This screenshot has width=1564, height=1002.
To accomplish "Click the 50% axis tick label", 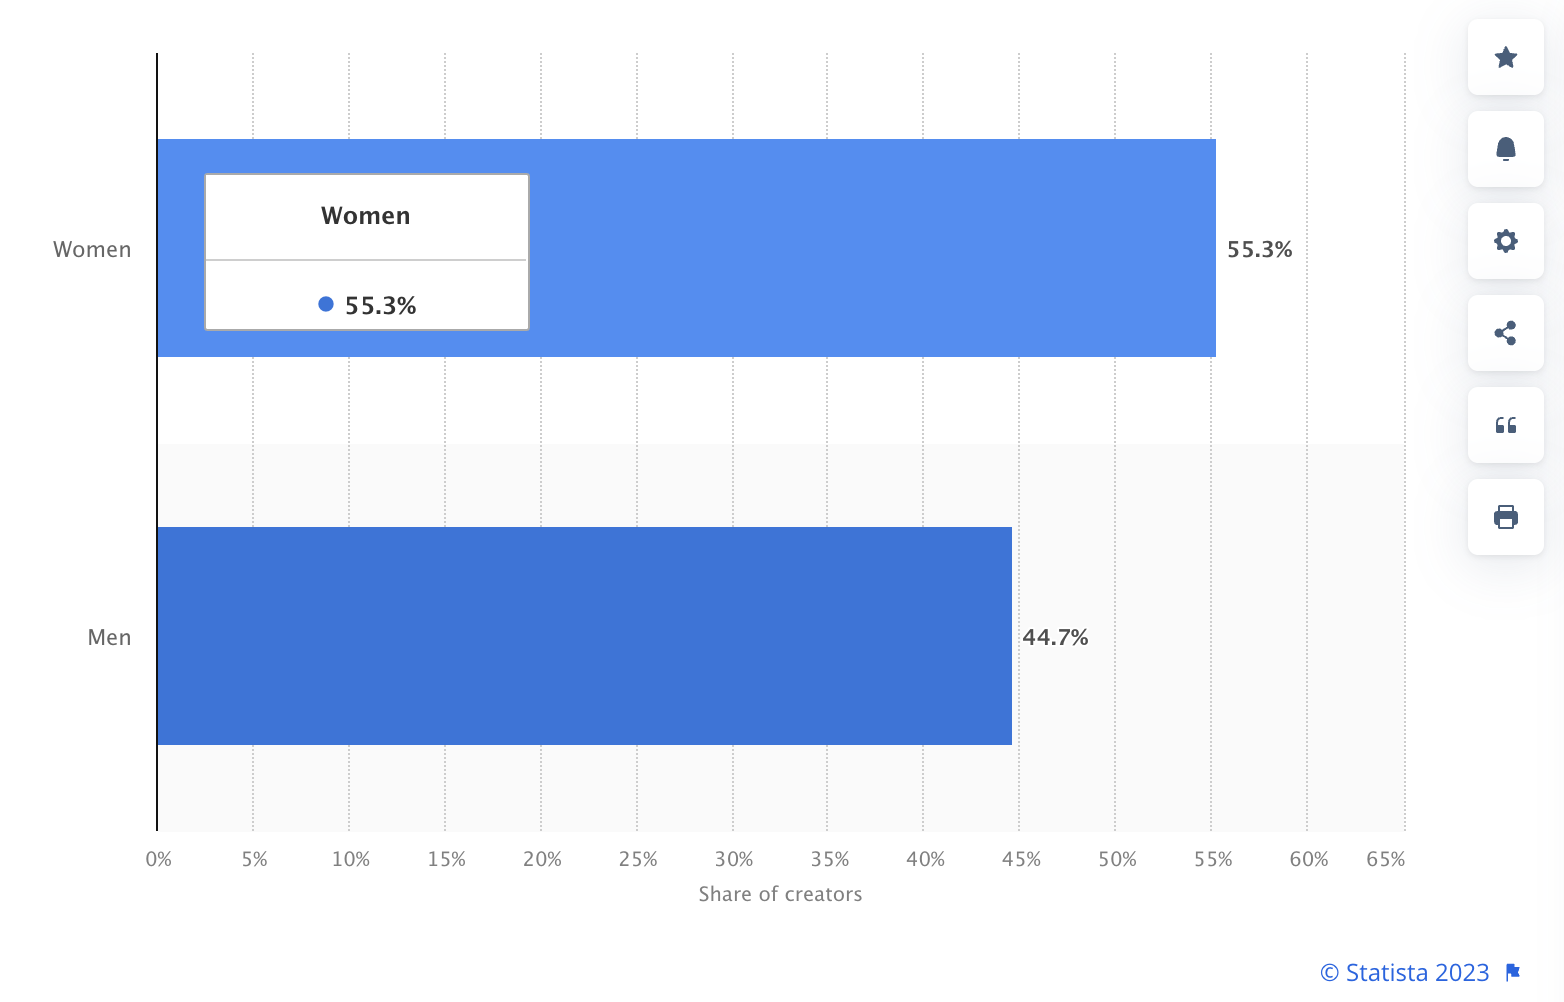I will (1117, 859).
